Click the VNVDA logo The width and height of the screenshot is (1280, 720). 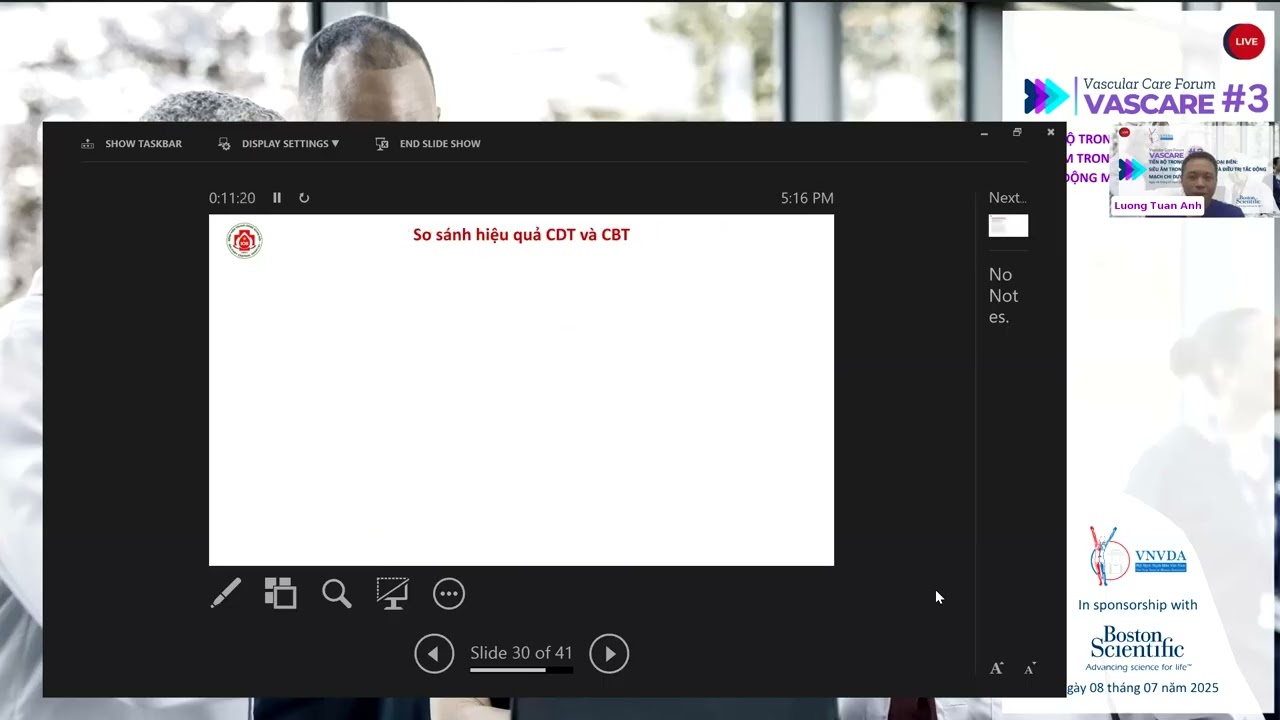coord(1138,556)
